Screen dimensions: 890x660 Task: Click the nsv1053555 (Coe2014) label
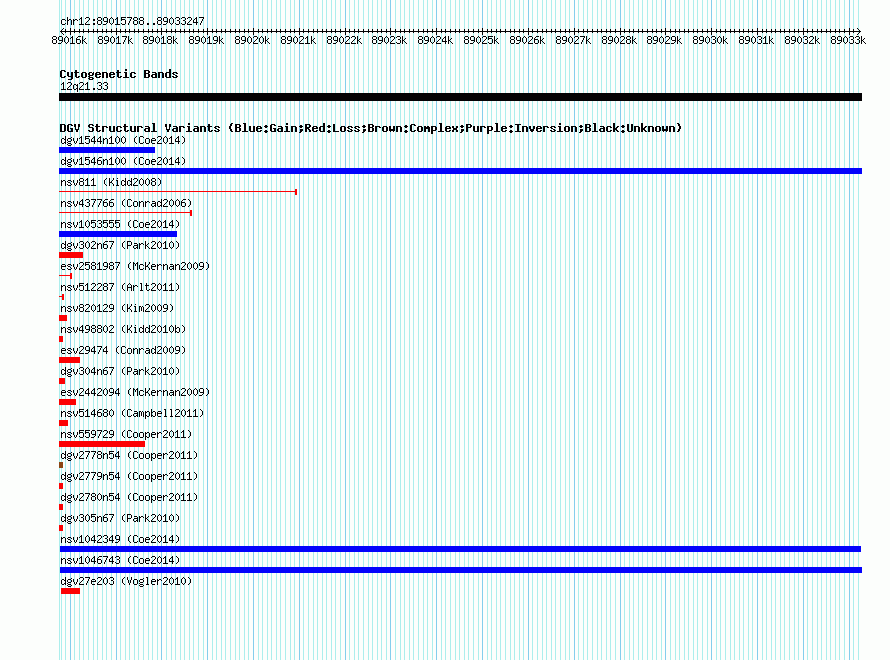coord(120,224)
